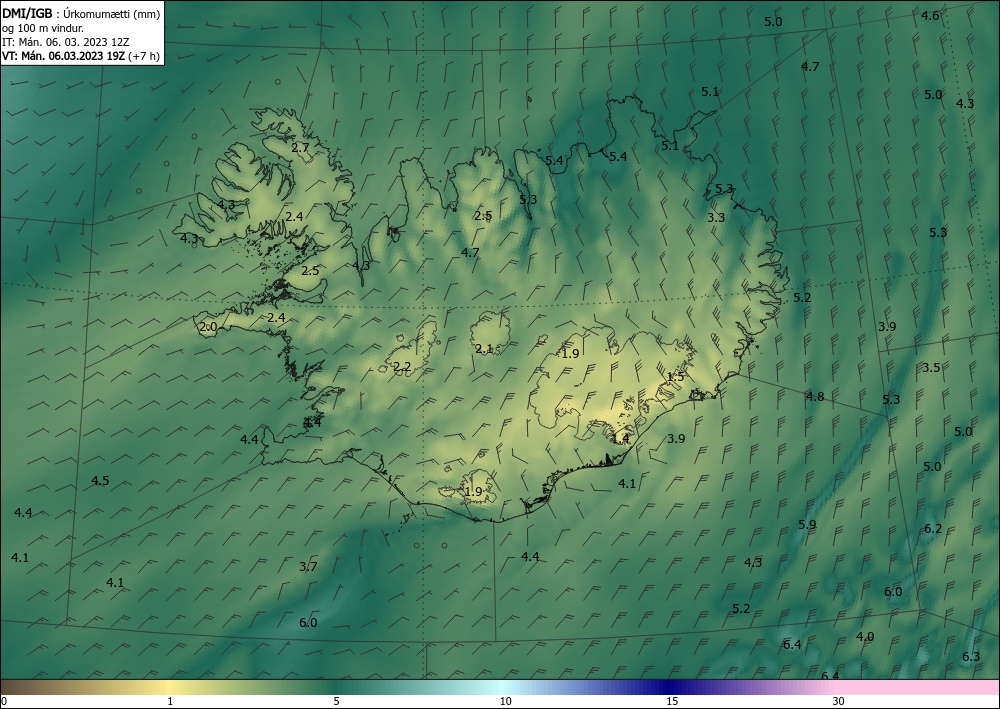Image resolution: width=1000 pixels, height=709 pixels.
Task: Select the '10' tick label on the color scale
Action: point(506,702)
